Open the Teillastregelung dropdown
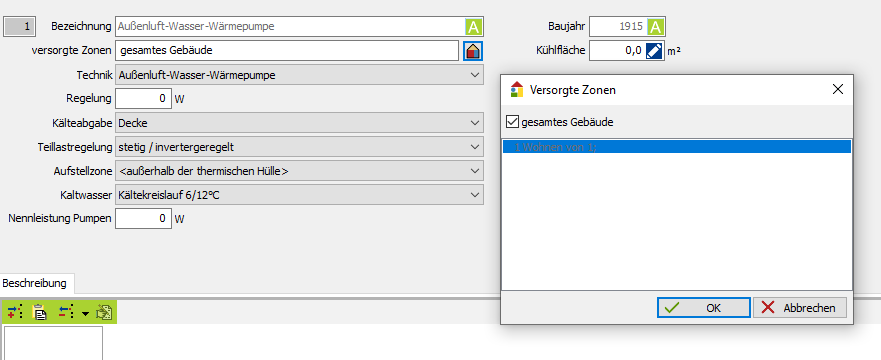Viewport: 881px width, 360px height. tap(299, 147)
